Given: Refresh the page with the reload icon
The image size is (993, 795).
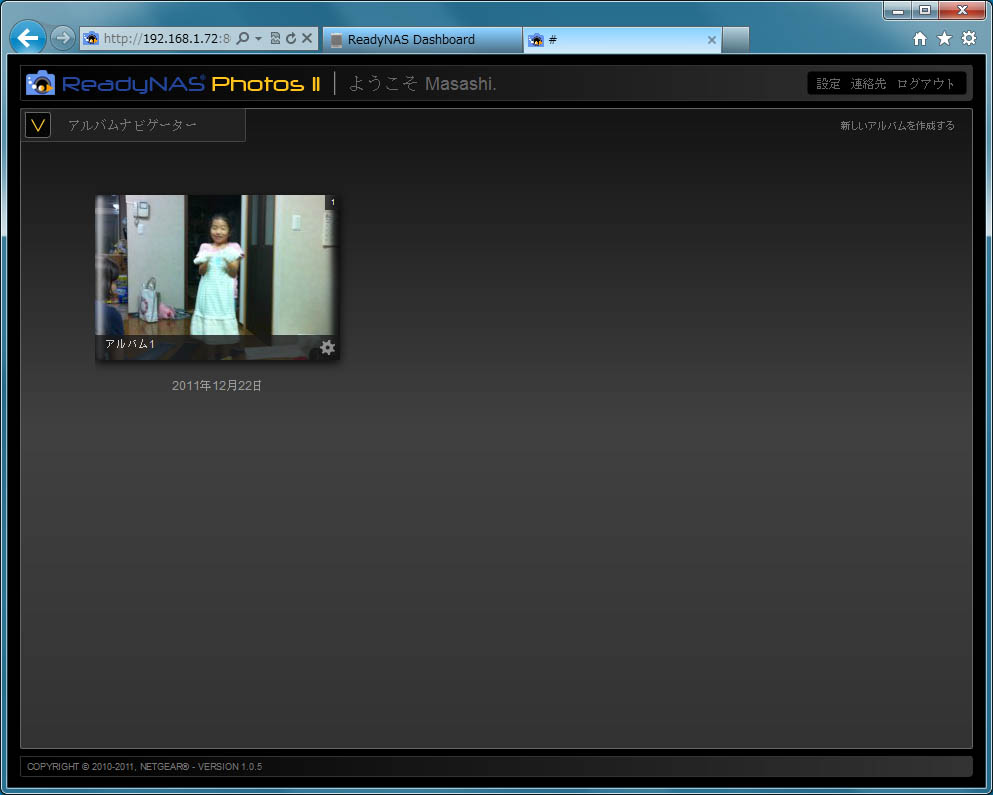Looking at the screenshot, I should (291, 39).
